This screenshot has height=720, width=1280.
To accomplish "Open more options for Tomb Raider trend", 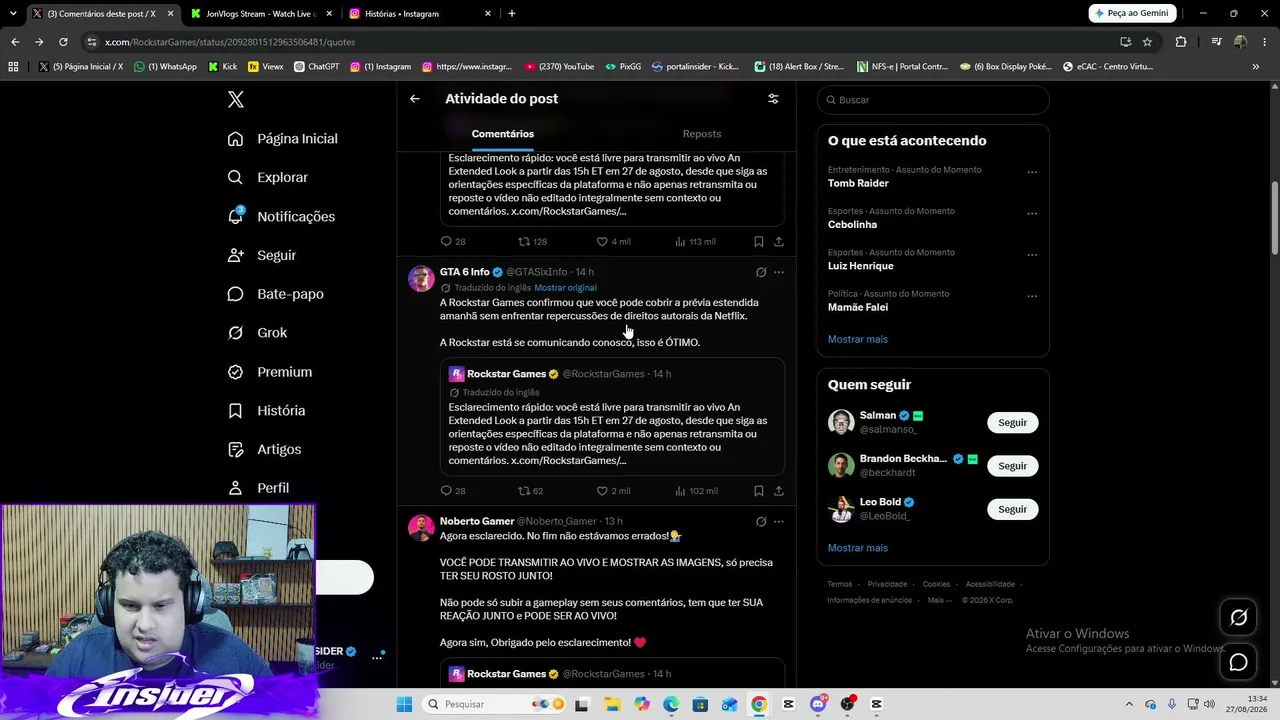I will pyautogui.click(x=1032, y=172).
